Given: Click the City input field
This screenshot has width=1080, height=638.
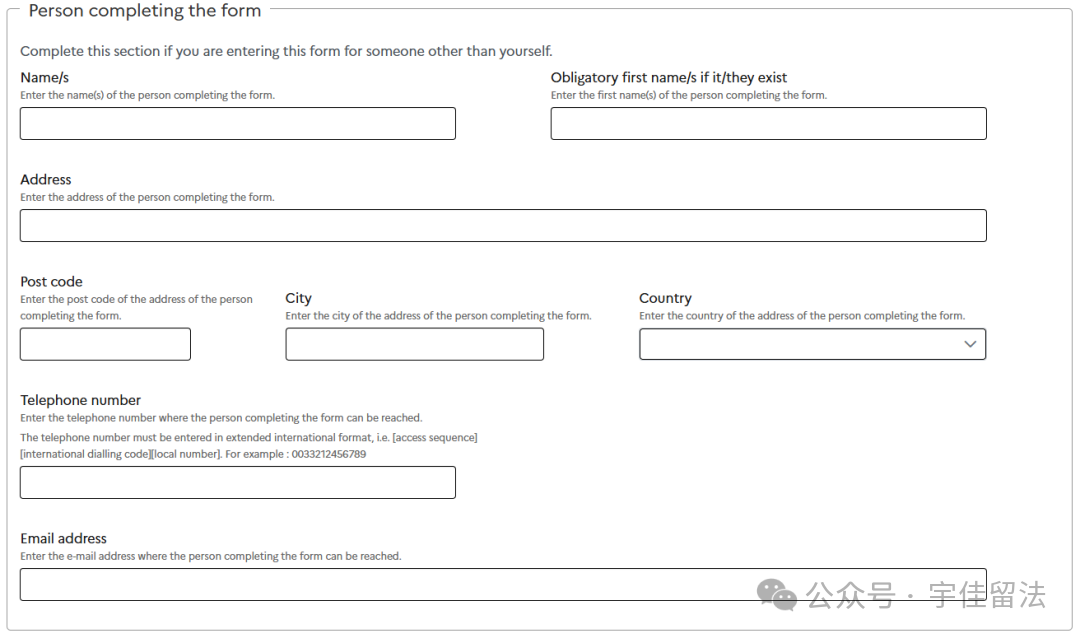Looking at the screenshot, I should pyautogui.click(x=414, y=345).
